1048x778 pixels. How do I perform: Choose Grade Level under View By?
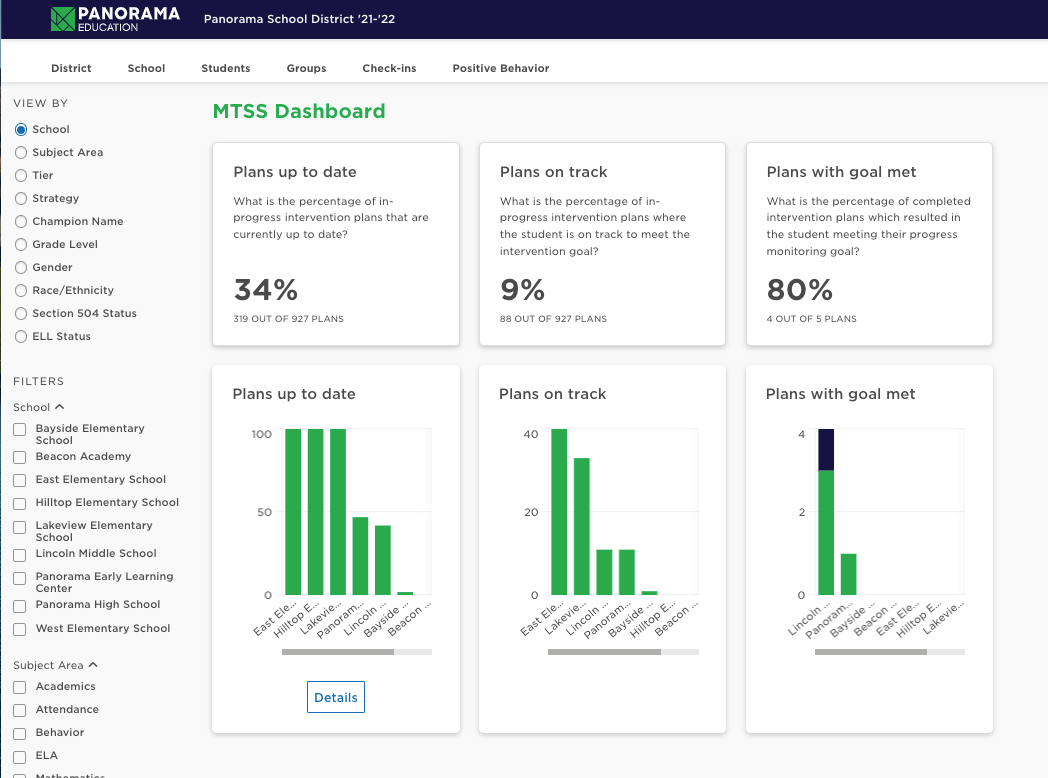point(21,244)
